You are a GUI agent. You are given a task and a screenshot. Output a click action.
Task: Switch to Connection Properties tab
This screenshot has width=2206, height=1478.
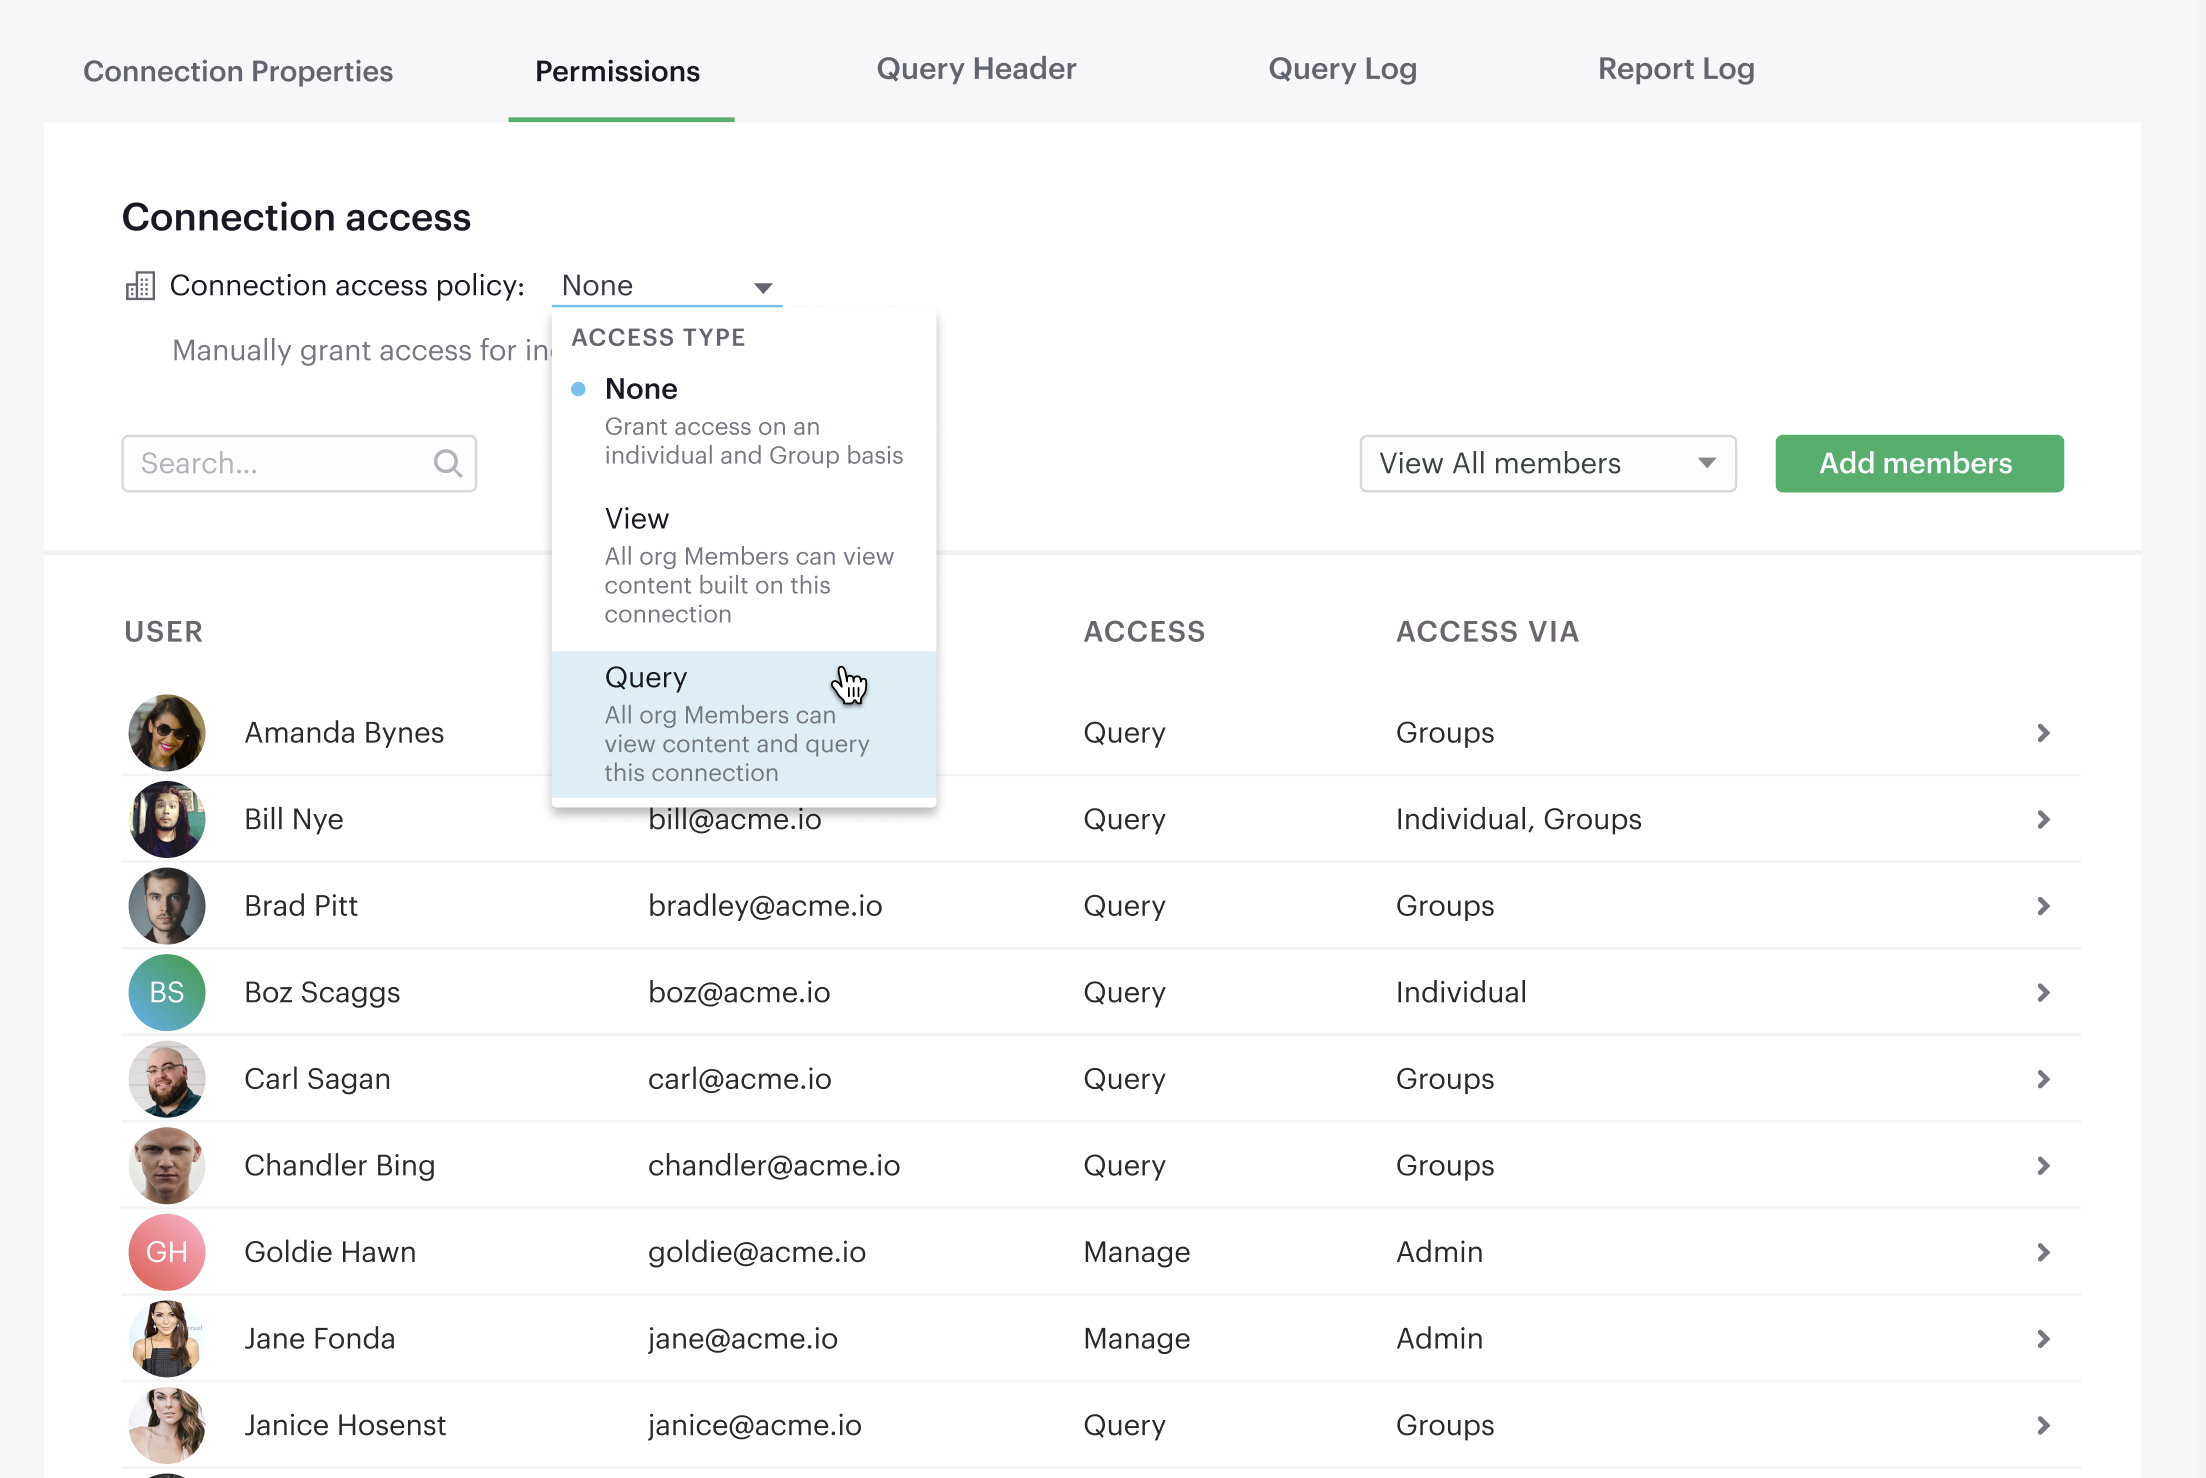click(239, 71)
